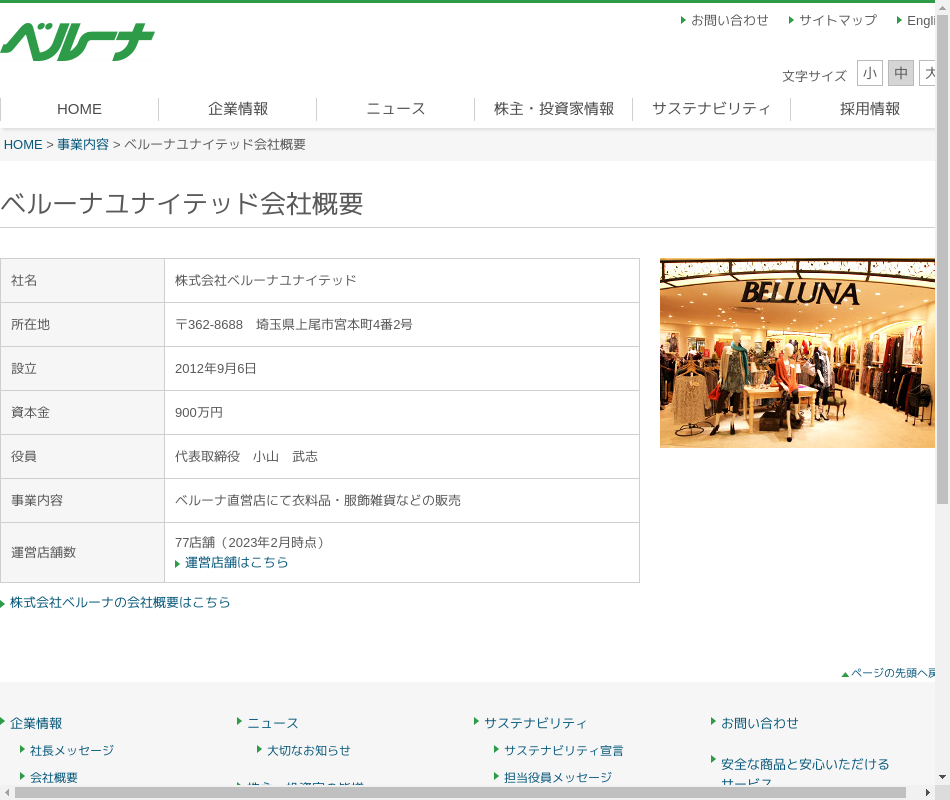950x800 pixels.
Task: Expand the 株主・投資家情報 menu
Action: pos(554,109)
